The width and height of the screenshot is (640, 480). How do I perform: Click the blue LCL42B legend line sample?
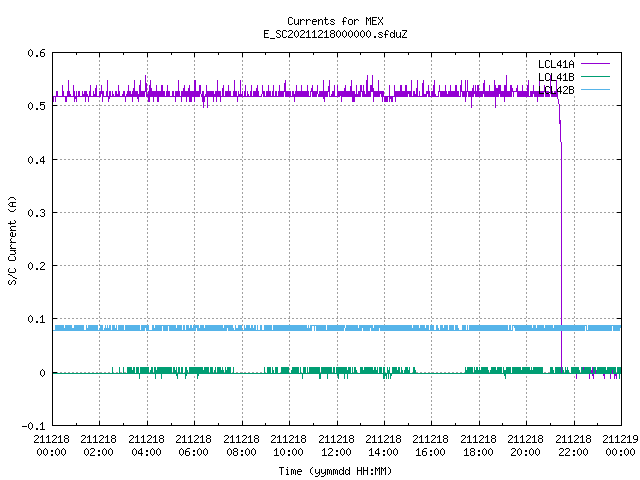[595, 89]
